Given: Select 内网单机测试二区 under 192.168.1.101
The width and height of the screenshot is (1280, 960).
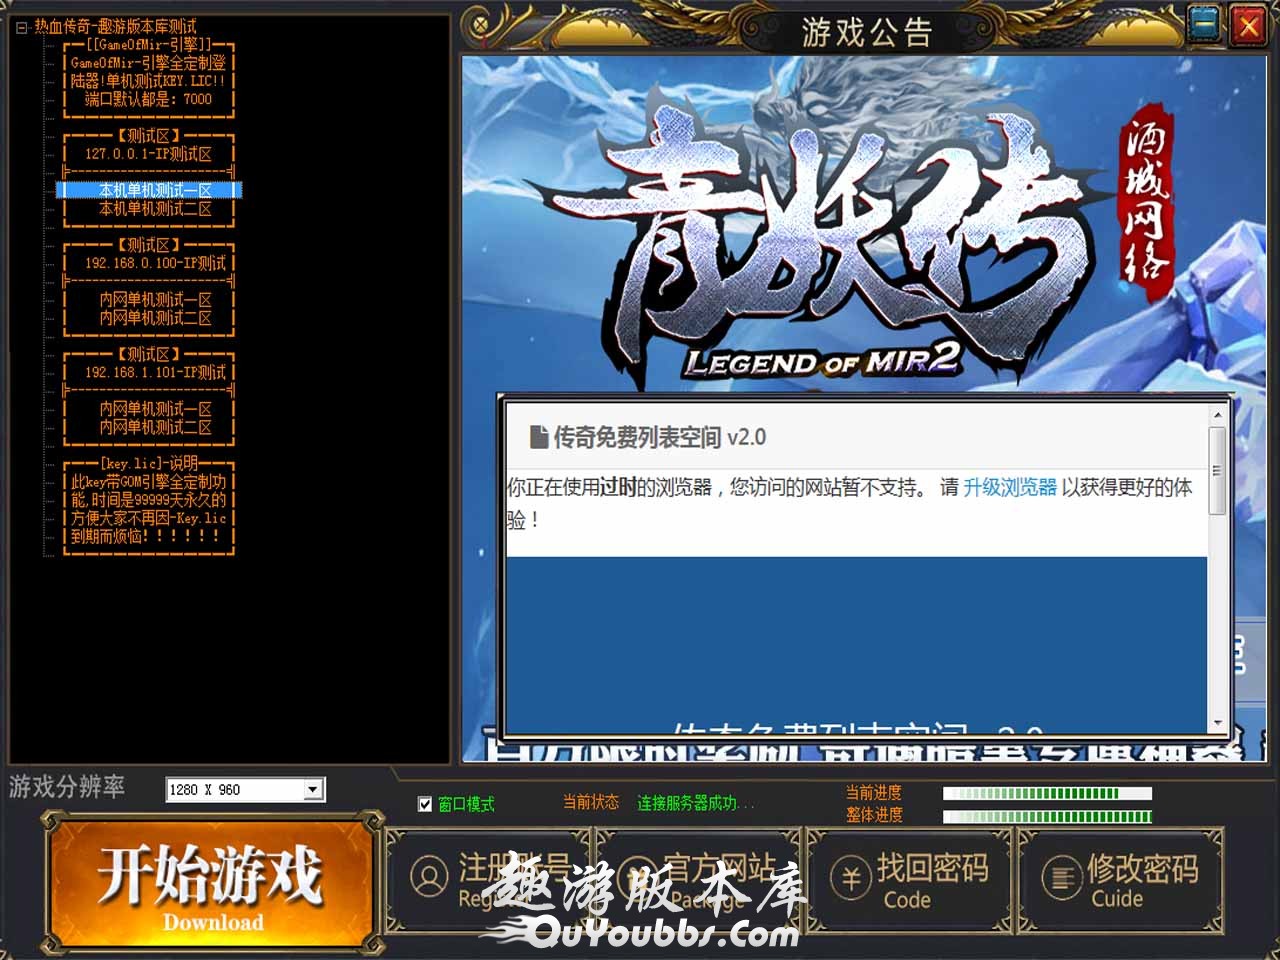Looking at the screenshot, I should tap(155, 427).
